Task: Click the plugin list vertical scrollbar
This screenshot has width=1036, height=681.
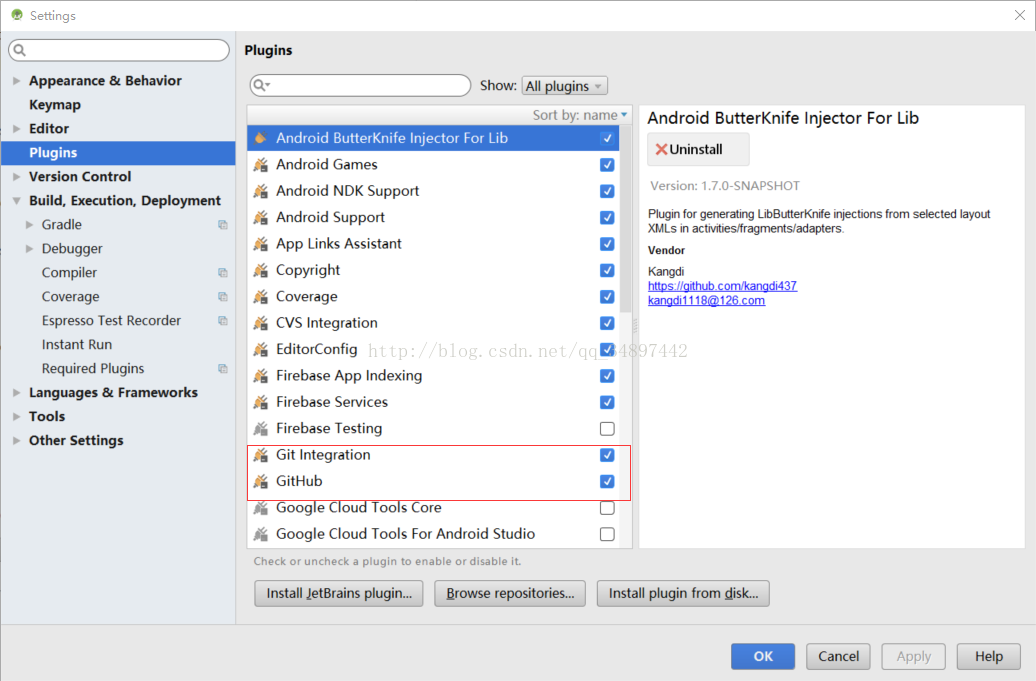Action: (626, 218)
